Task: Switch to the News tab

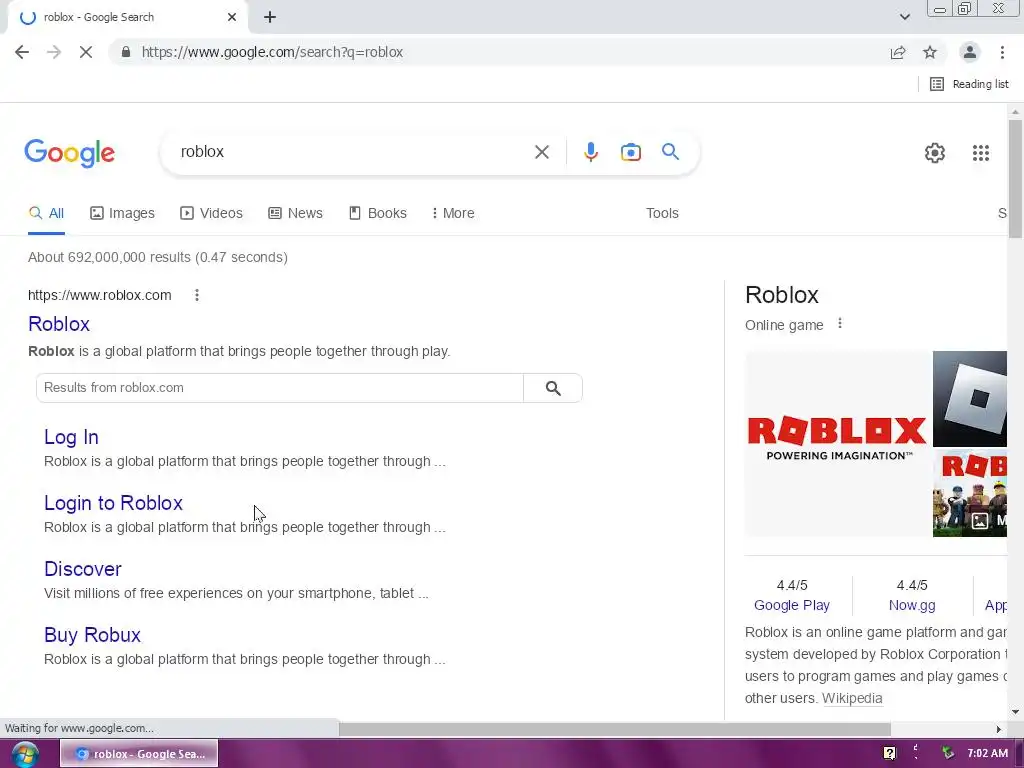Action: pyautogui.click(x=295, y=214)
